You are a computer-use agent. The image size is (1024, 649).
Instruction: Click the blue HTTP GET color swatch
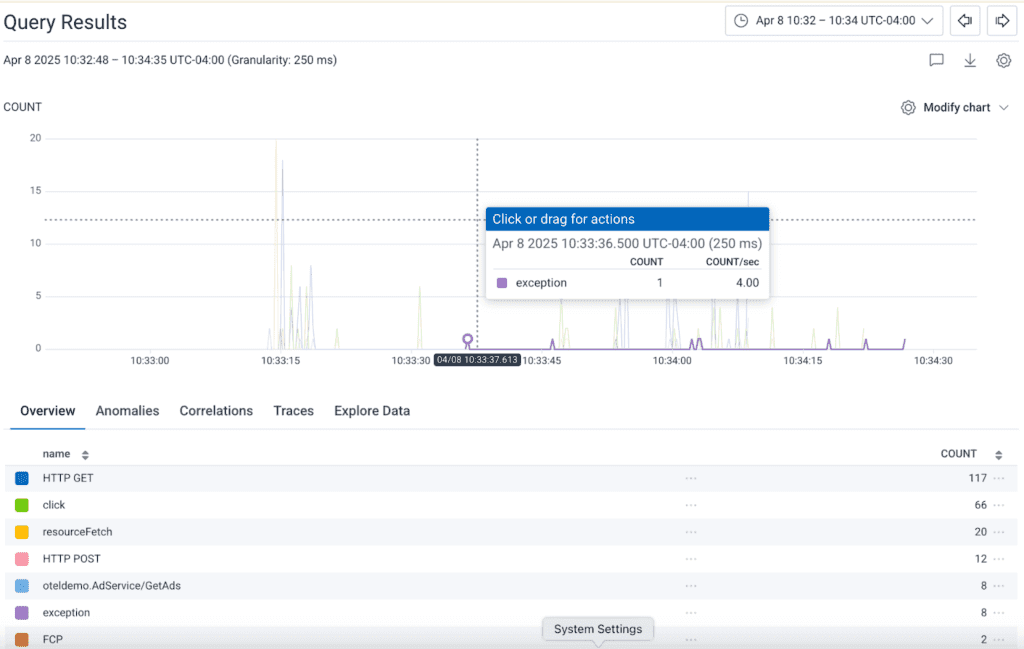[x=22, y=478]
